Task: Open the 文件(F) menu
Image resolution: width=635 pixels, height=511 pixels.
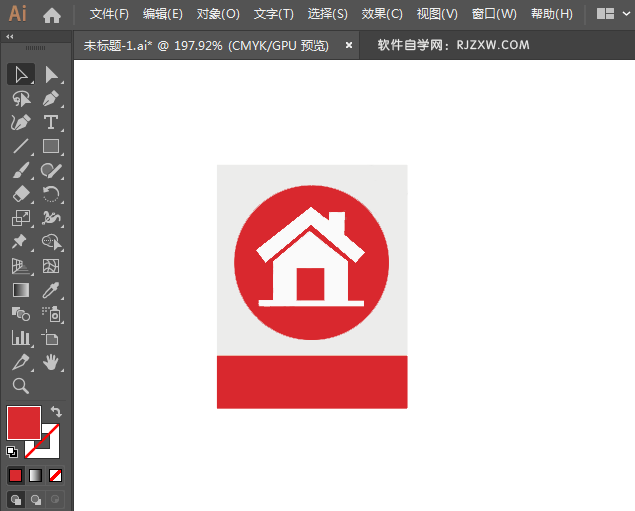Action: tap(109, 14)
